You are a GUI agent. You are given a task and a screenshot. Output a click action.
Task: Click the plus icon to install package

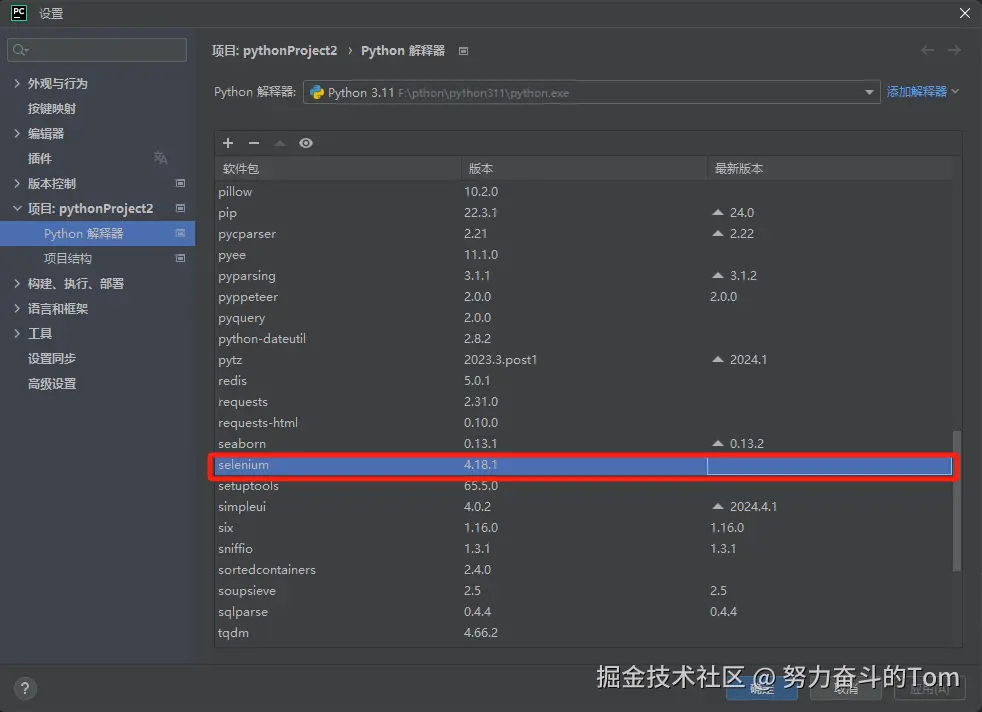tap(228, 143)
